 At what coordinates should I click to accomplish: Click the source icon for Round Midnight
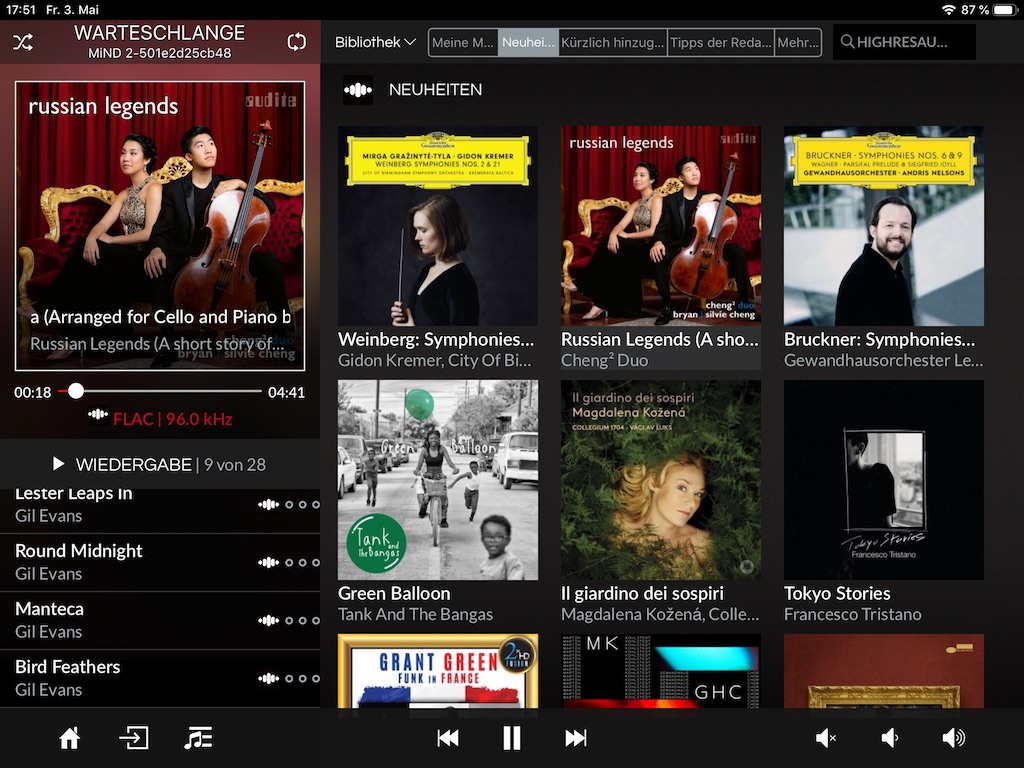click(x=268, y=562)
